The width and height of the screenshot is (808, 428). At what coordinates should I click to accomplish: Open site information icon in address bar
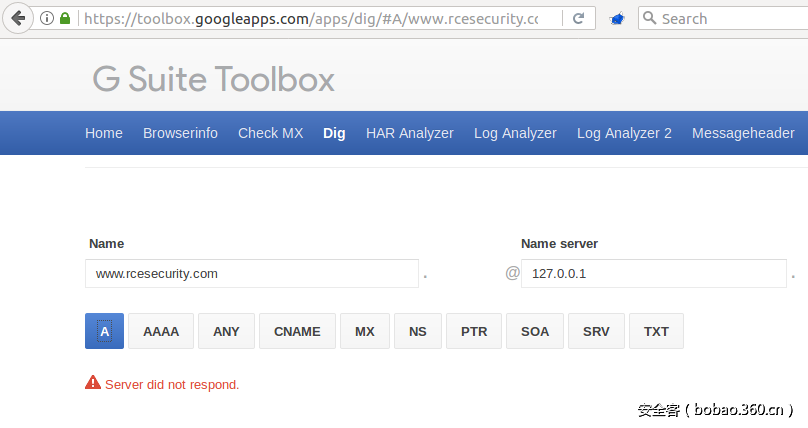(x=47, y=19)
